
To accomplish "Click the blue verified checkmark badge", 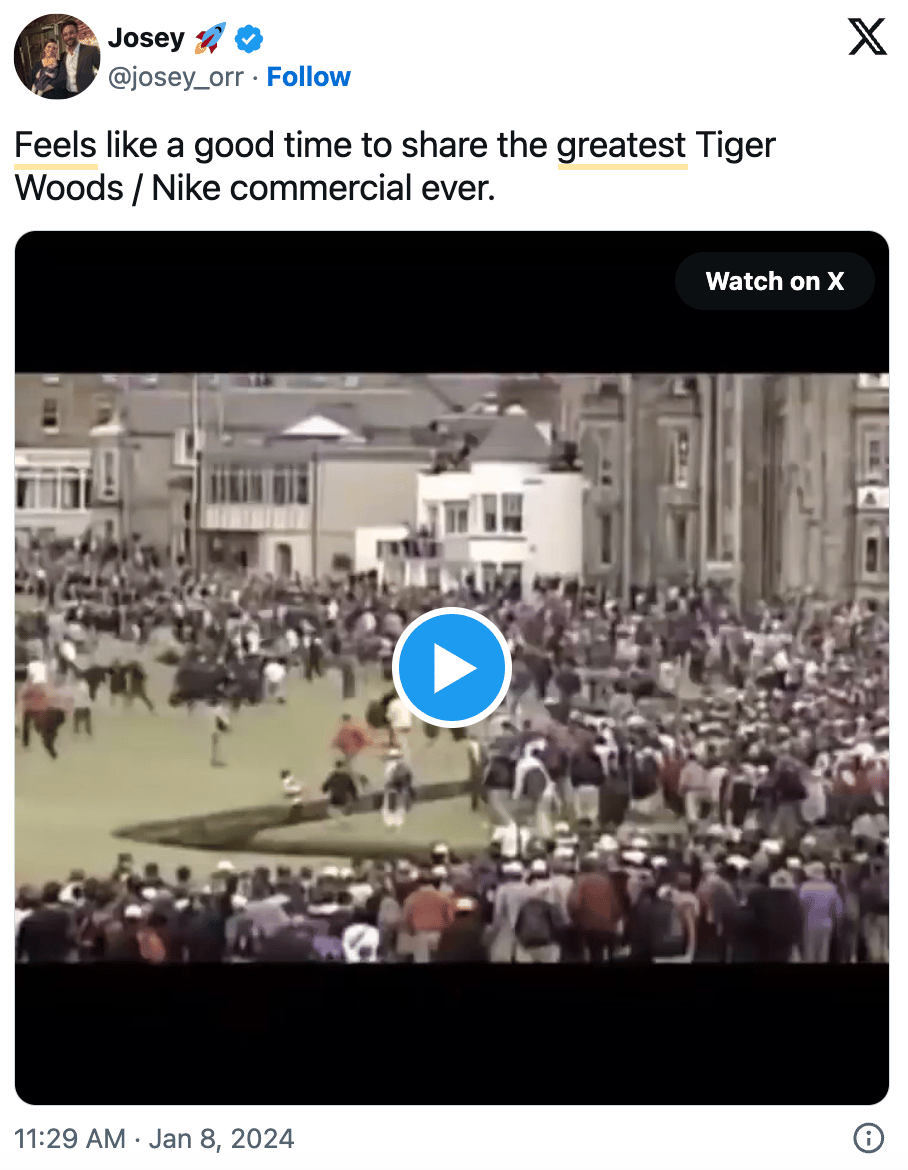I will point(248,38).
